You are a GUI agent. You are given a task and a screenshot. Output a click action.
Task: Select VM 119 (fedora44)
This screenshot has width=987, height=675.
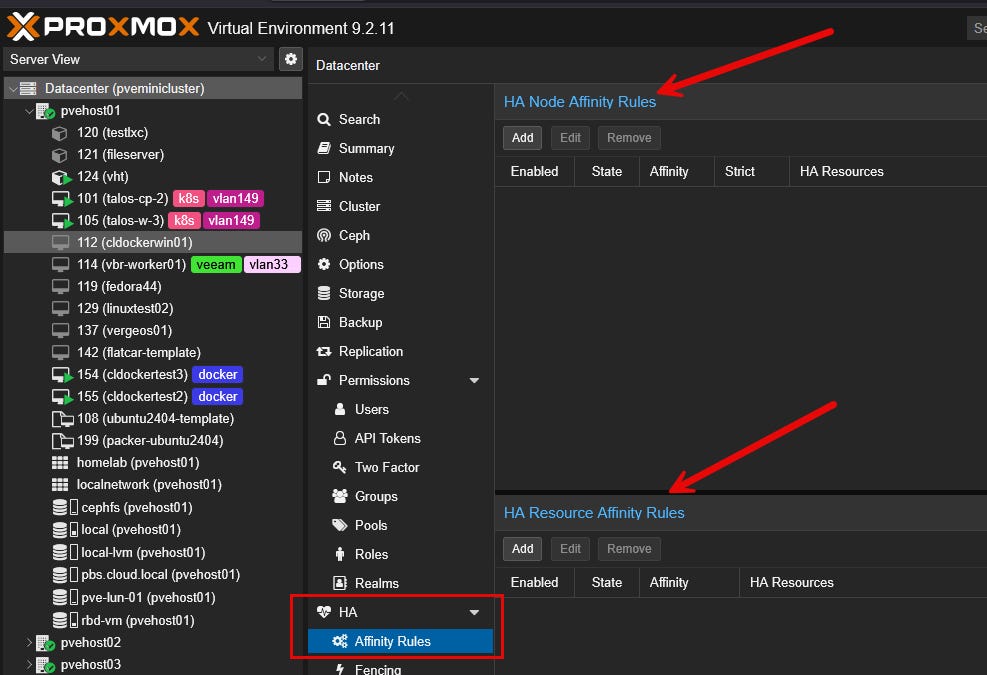tap(153, 286)
